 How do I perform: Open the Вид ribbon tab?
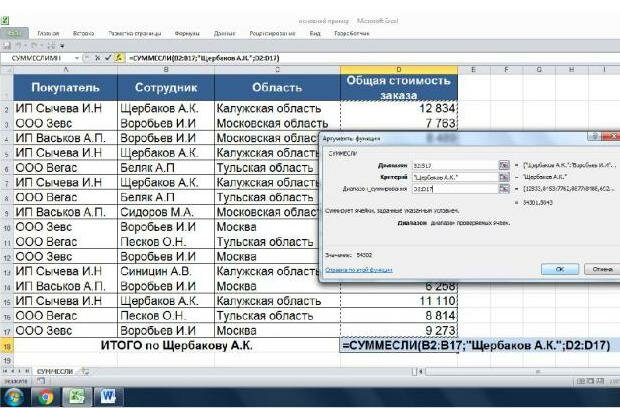tap(315, 34)
